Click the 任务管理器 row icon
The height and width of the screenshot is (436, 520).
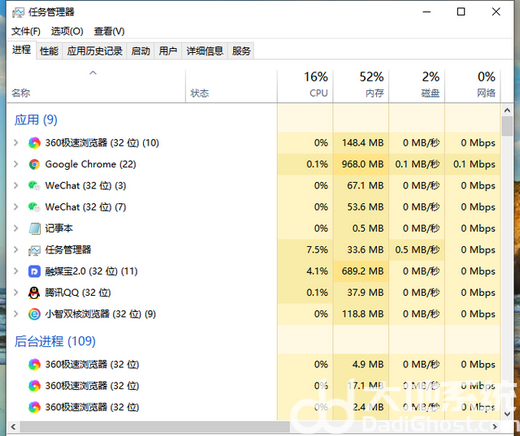[34, 250]
